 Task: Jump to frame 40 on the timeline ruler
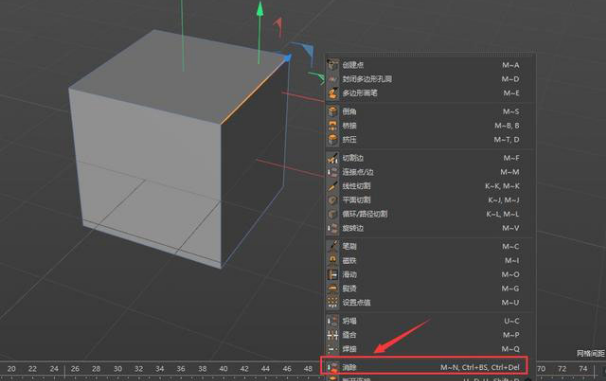[x=223, y=369]
